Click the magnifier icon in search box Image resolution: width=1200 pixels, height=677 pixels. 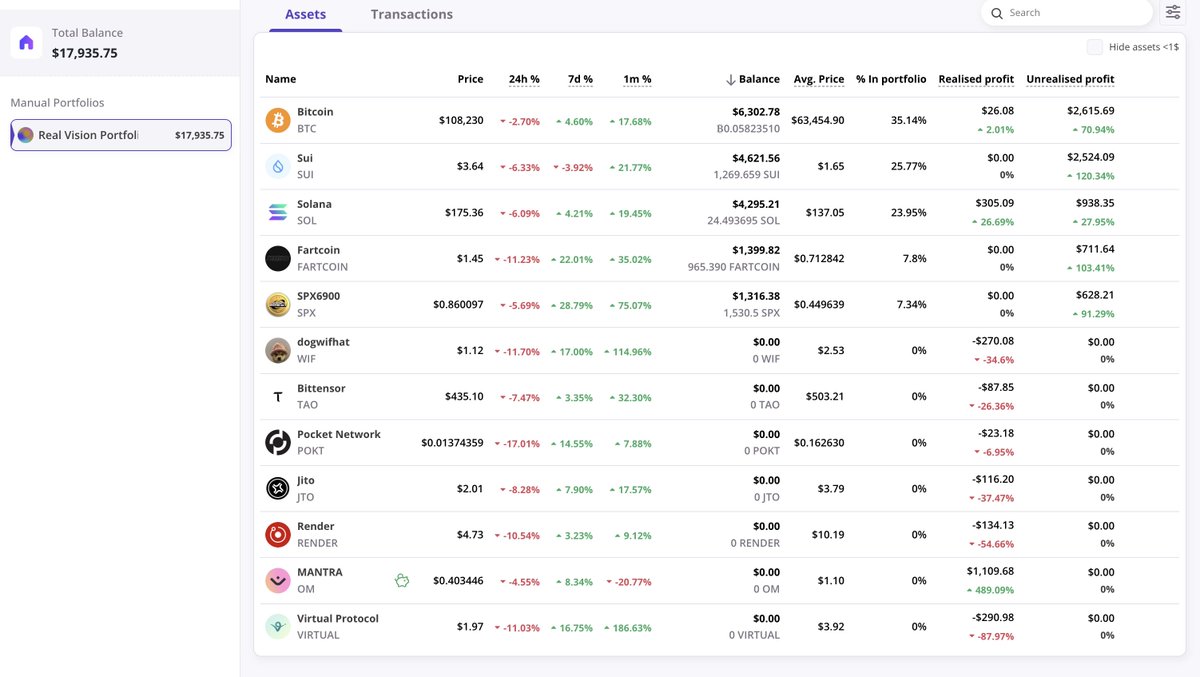click(996, 13)
